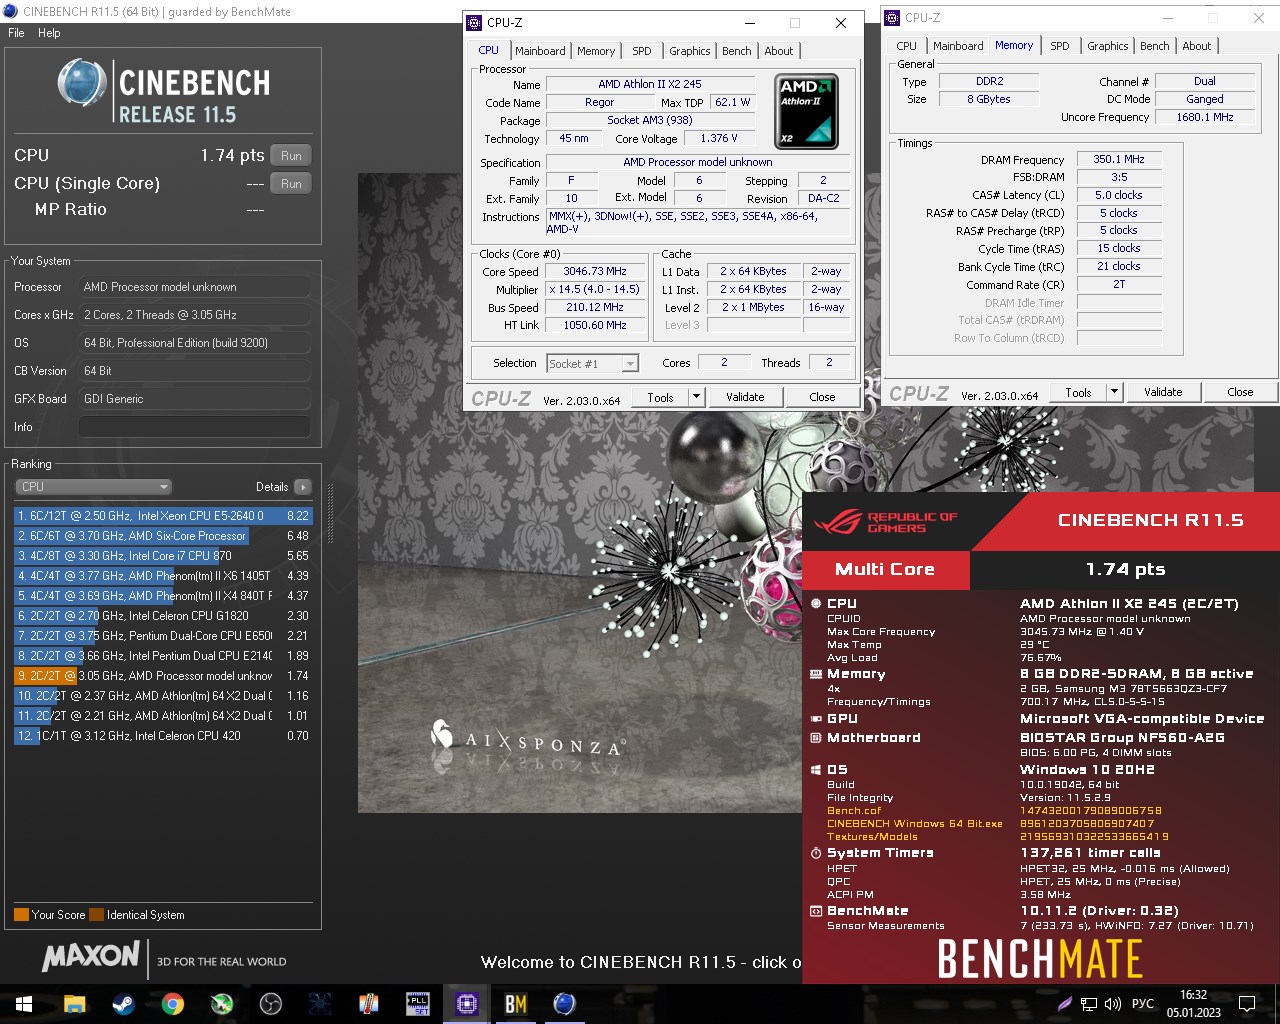Click the network icon in the system tray
Image resolution: width=1280 pixels, height=1024 pixels.
pos(1088,1004)
